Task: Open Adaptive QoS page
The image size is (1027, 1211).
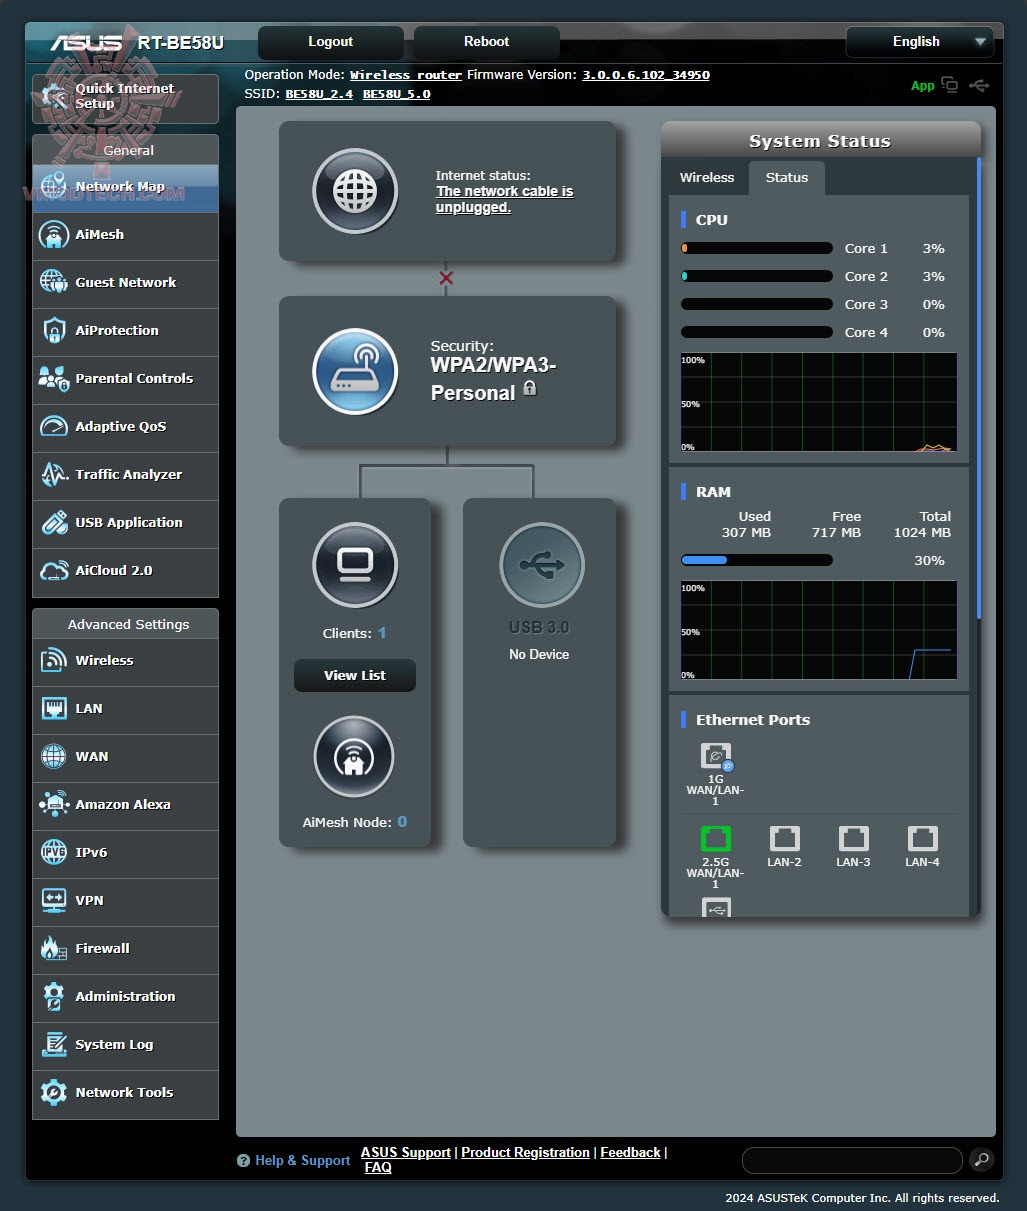Action: click(125, 427)
